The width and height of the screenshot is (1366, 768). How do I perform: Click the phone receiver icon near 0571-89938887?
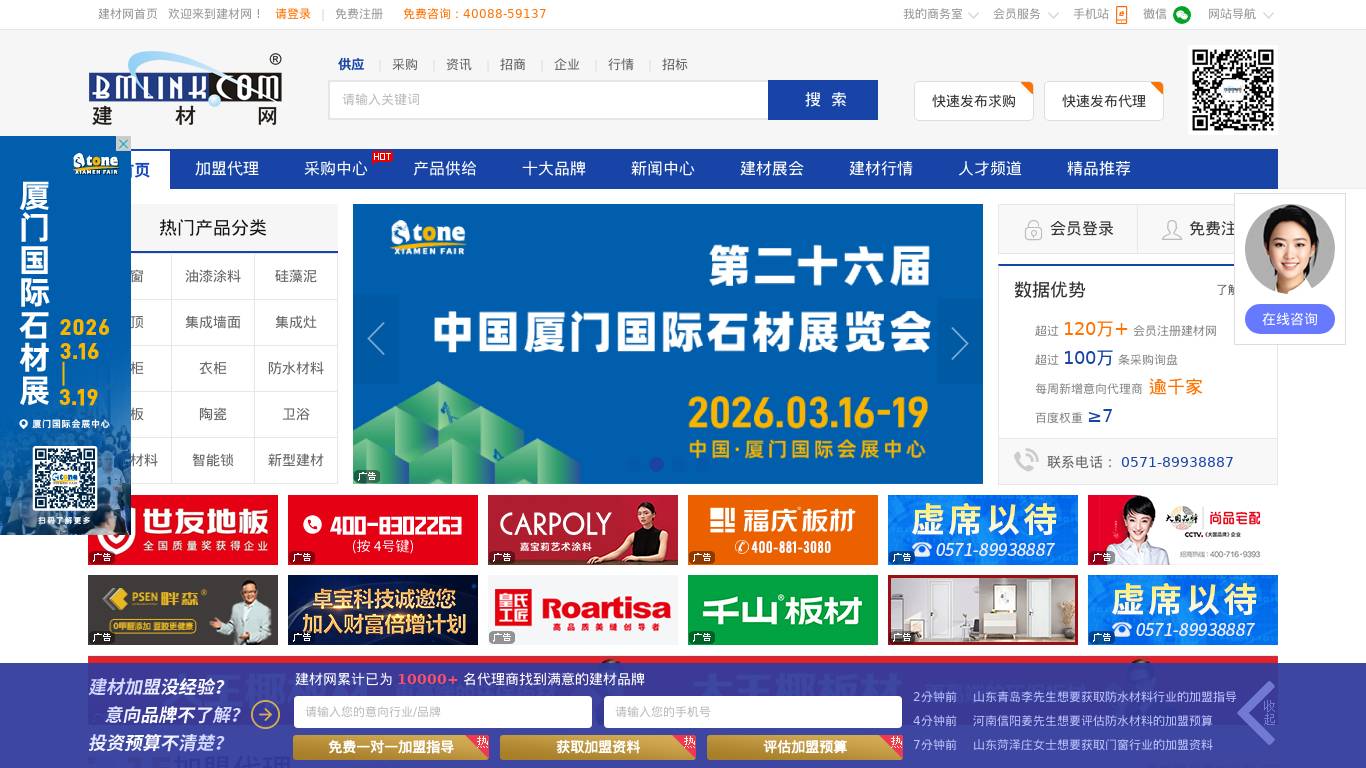click(1027, 461)
